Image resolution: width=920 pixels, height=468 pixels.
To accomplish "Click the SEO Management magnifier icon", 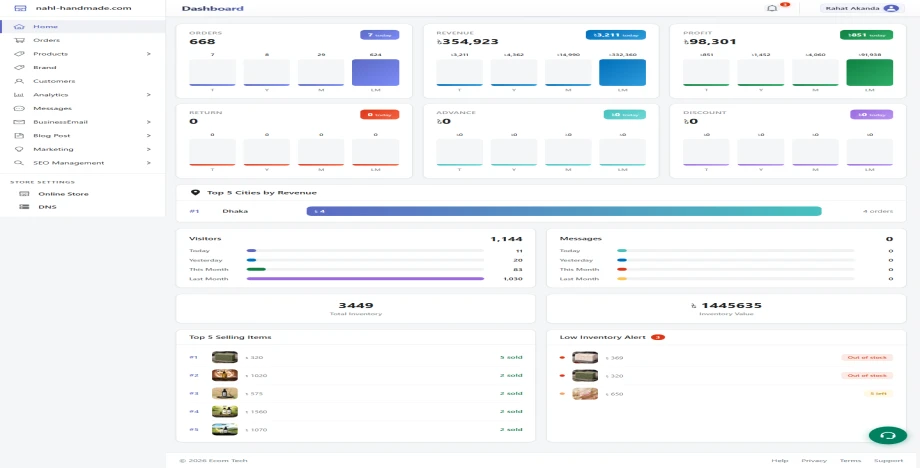I will click(19, 163).
